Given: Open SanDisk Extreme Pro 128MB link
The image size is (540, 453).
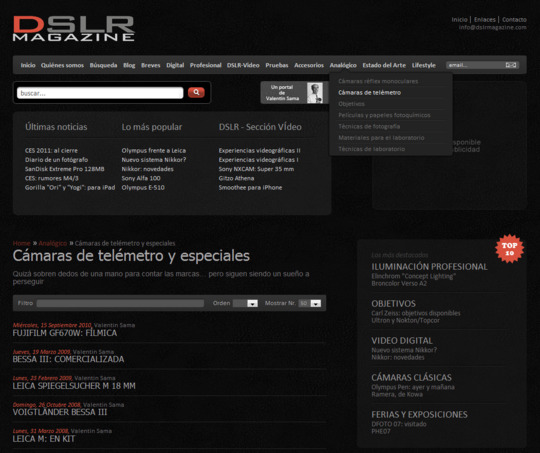Looking at the screenshot, I should pos(64,169).
